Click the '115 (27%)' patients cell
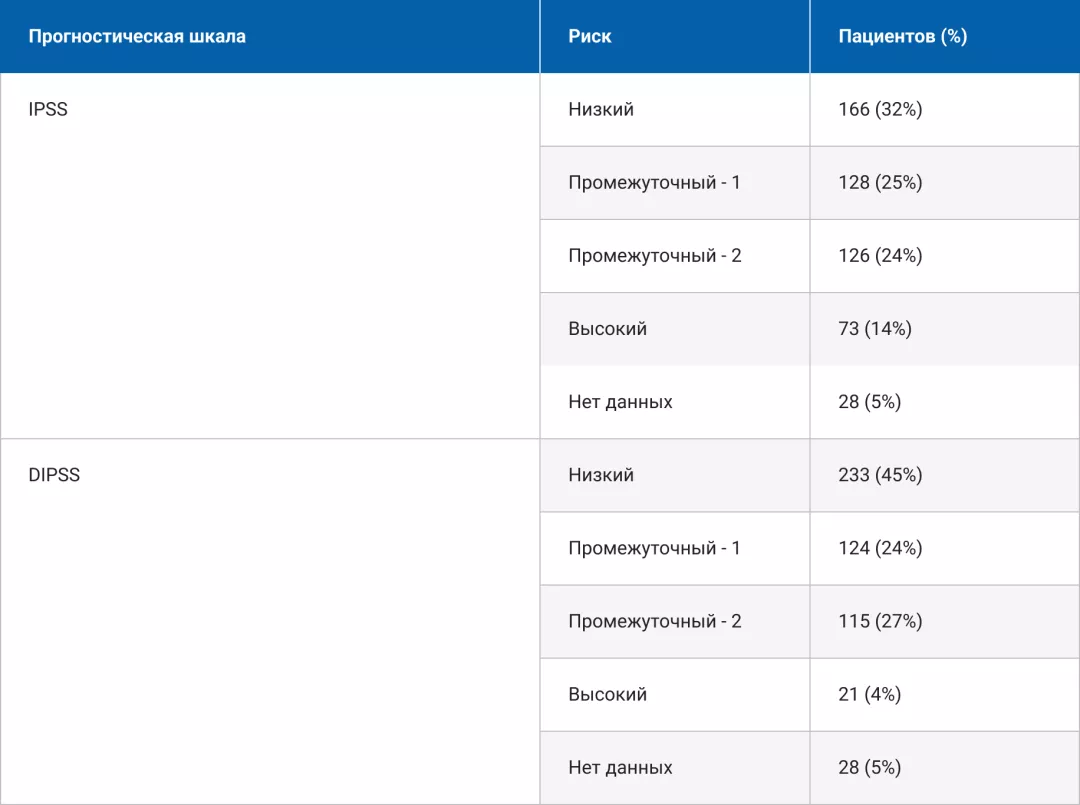The image size is (1080, 805). [880, 621]
